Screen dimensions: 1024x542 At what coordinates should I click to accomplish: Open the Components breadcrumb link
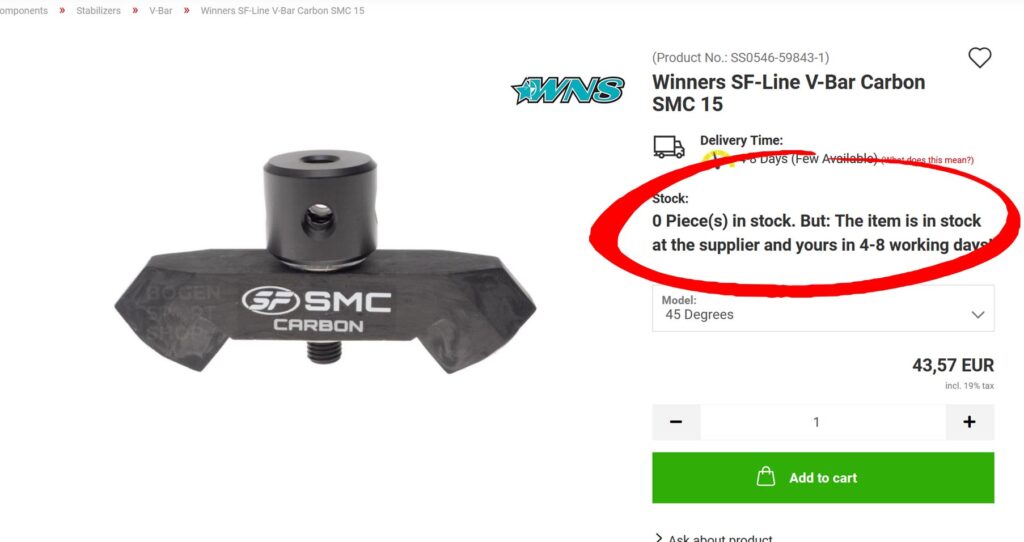click(x=24, y=10)
